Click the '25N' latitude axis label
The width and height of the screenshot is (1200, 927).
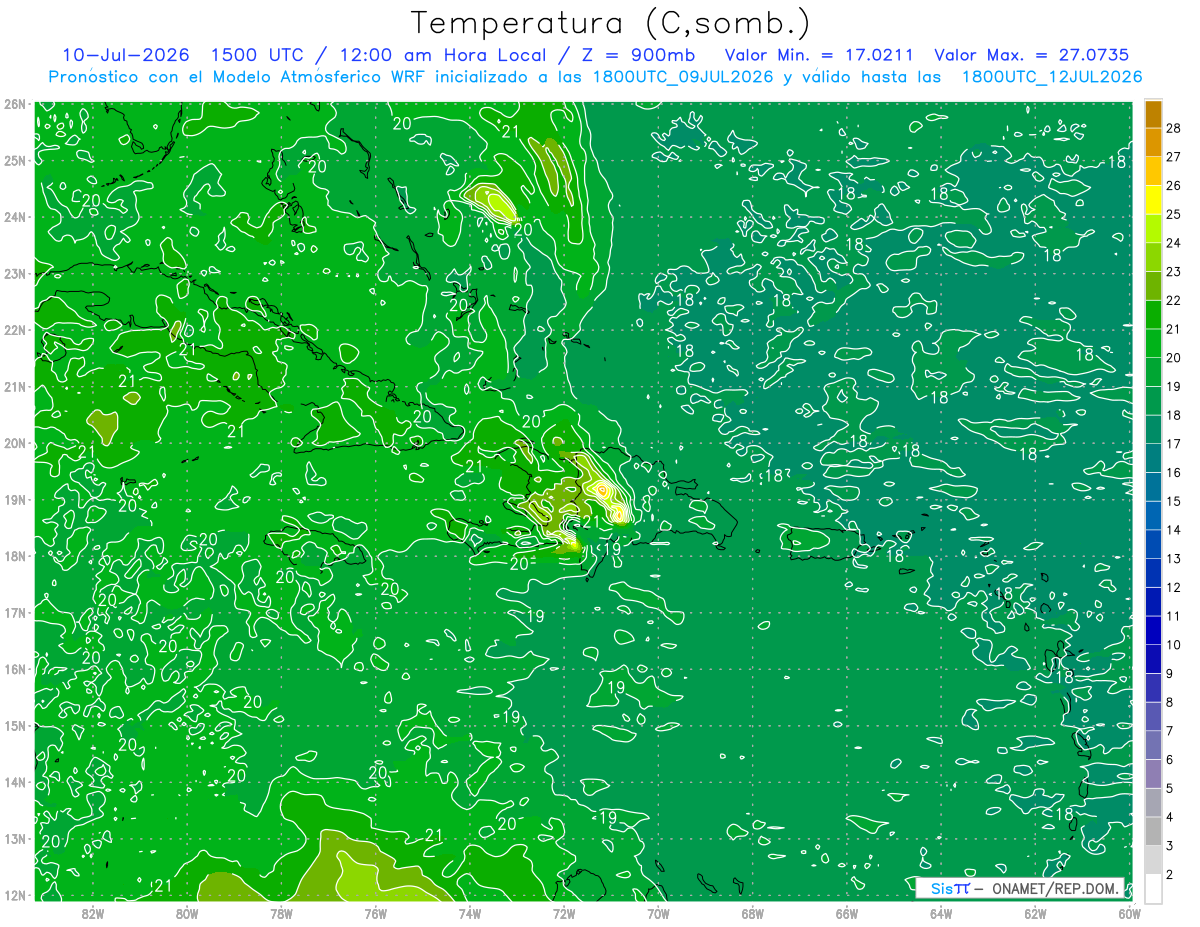coord(14,160)
